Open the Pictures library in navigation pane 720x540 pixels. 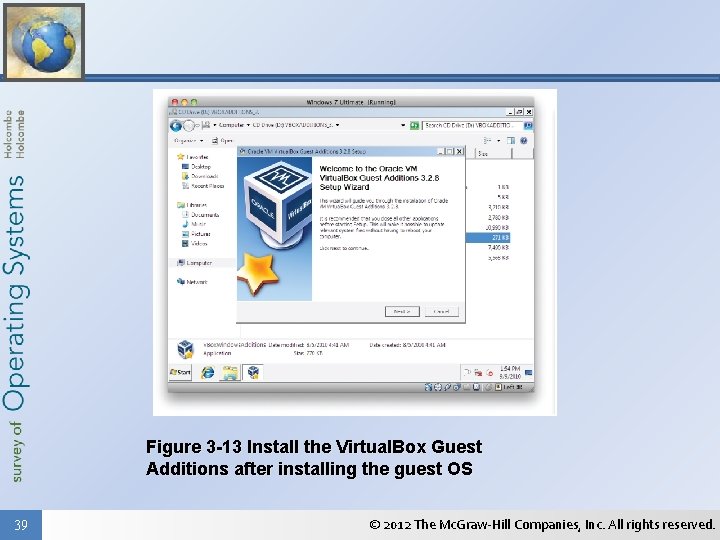[x=196, y=234]
